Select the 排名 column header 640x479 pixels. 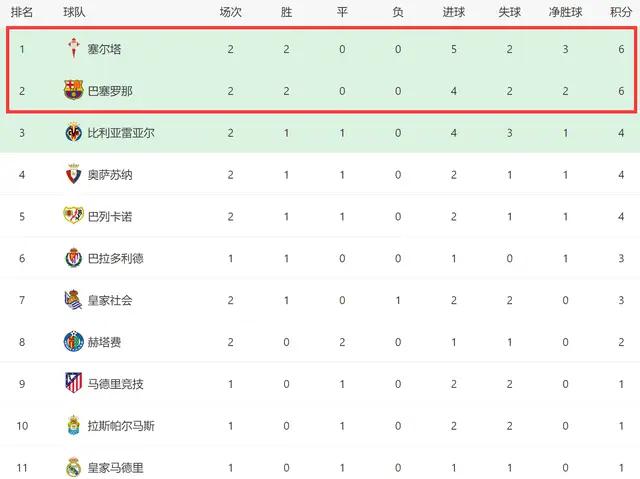22,12
